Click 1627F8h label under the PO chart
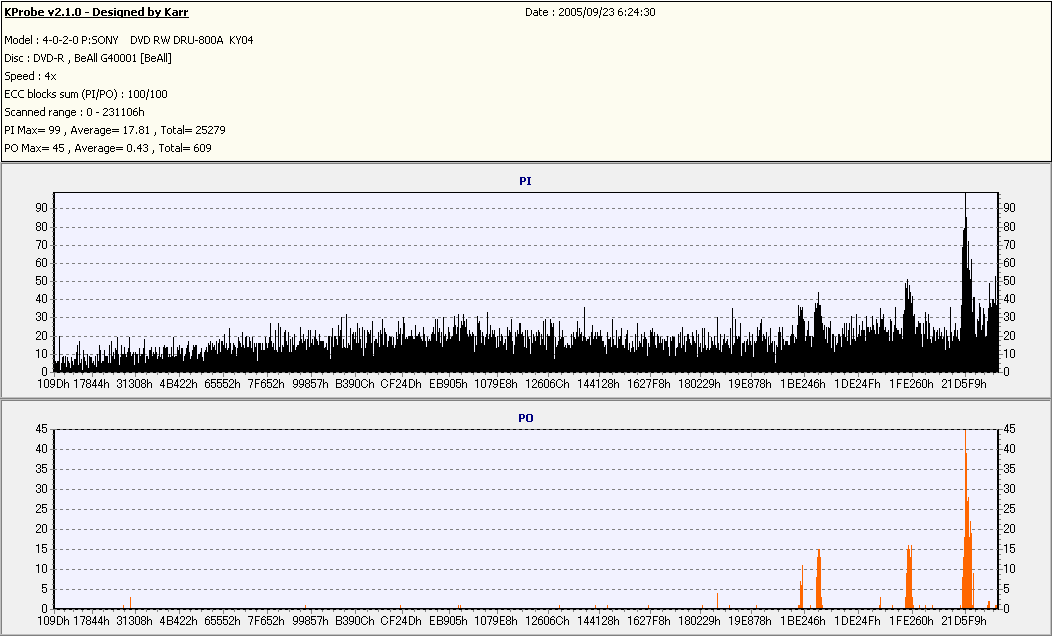The height and width of the screenshot is (636, 1052). coord(649,621)
